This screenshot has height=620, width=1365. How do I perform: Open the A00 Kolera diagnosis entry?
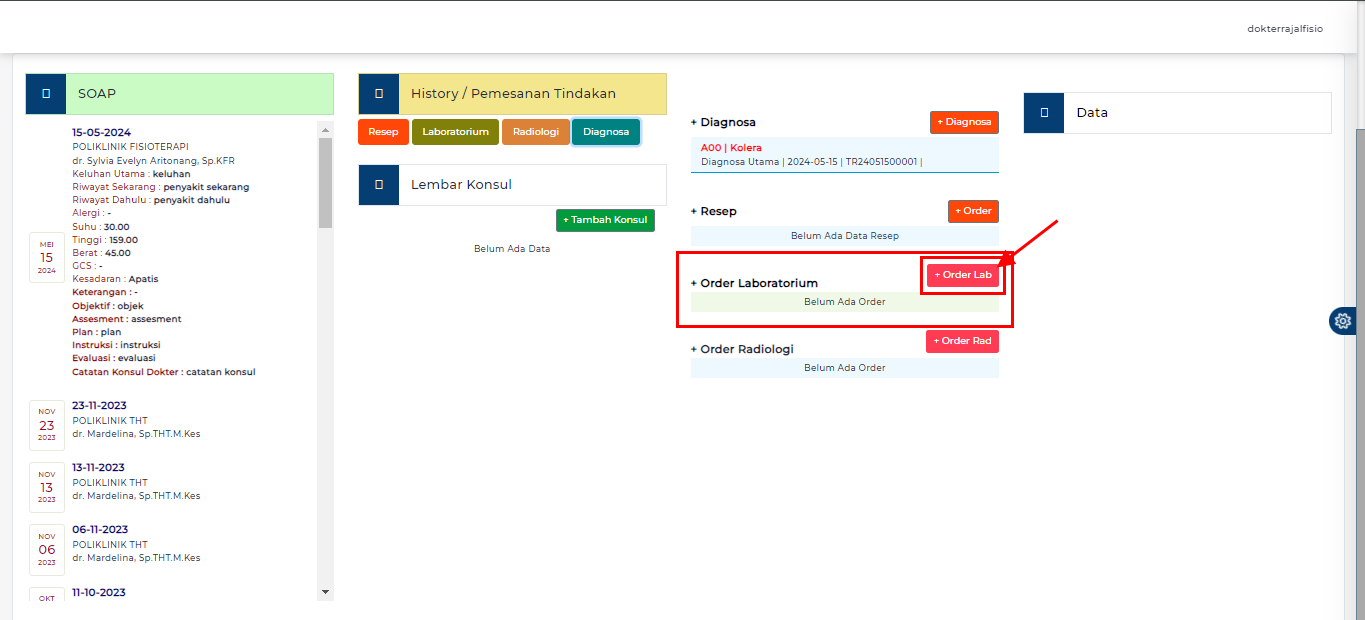(731, 148)
